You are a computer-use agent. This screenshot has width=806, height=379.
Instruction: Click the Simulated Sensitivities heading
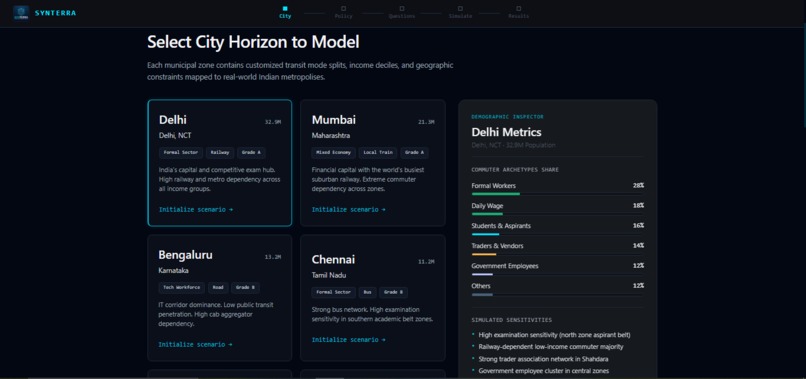[512, 320]
